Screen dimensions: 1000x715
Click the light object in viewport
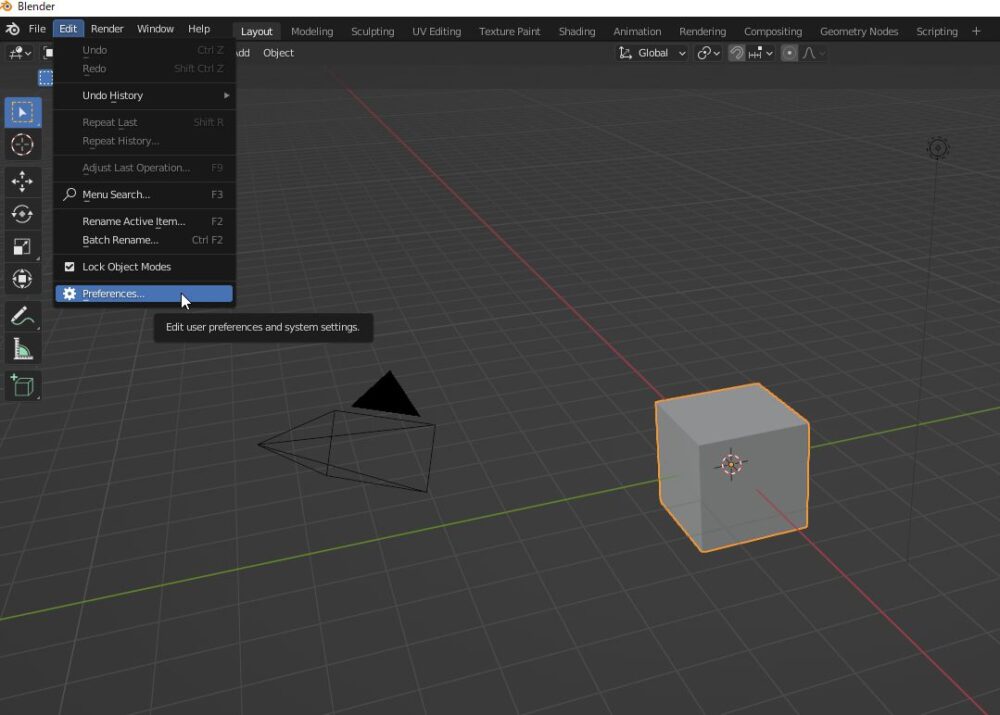[x=938, y=148]
